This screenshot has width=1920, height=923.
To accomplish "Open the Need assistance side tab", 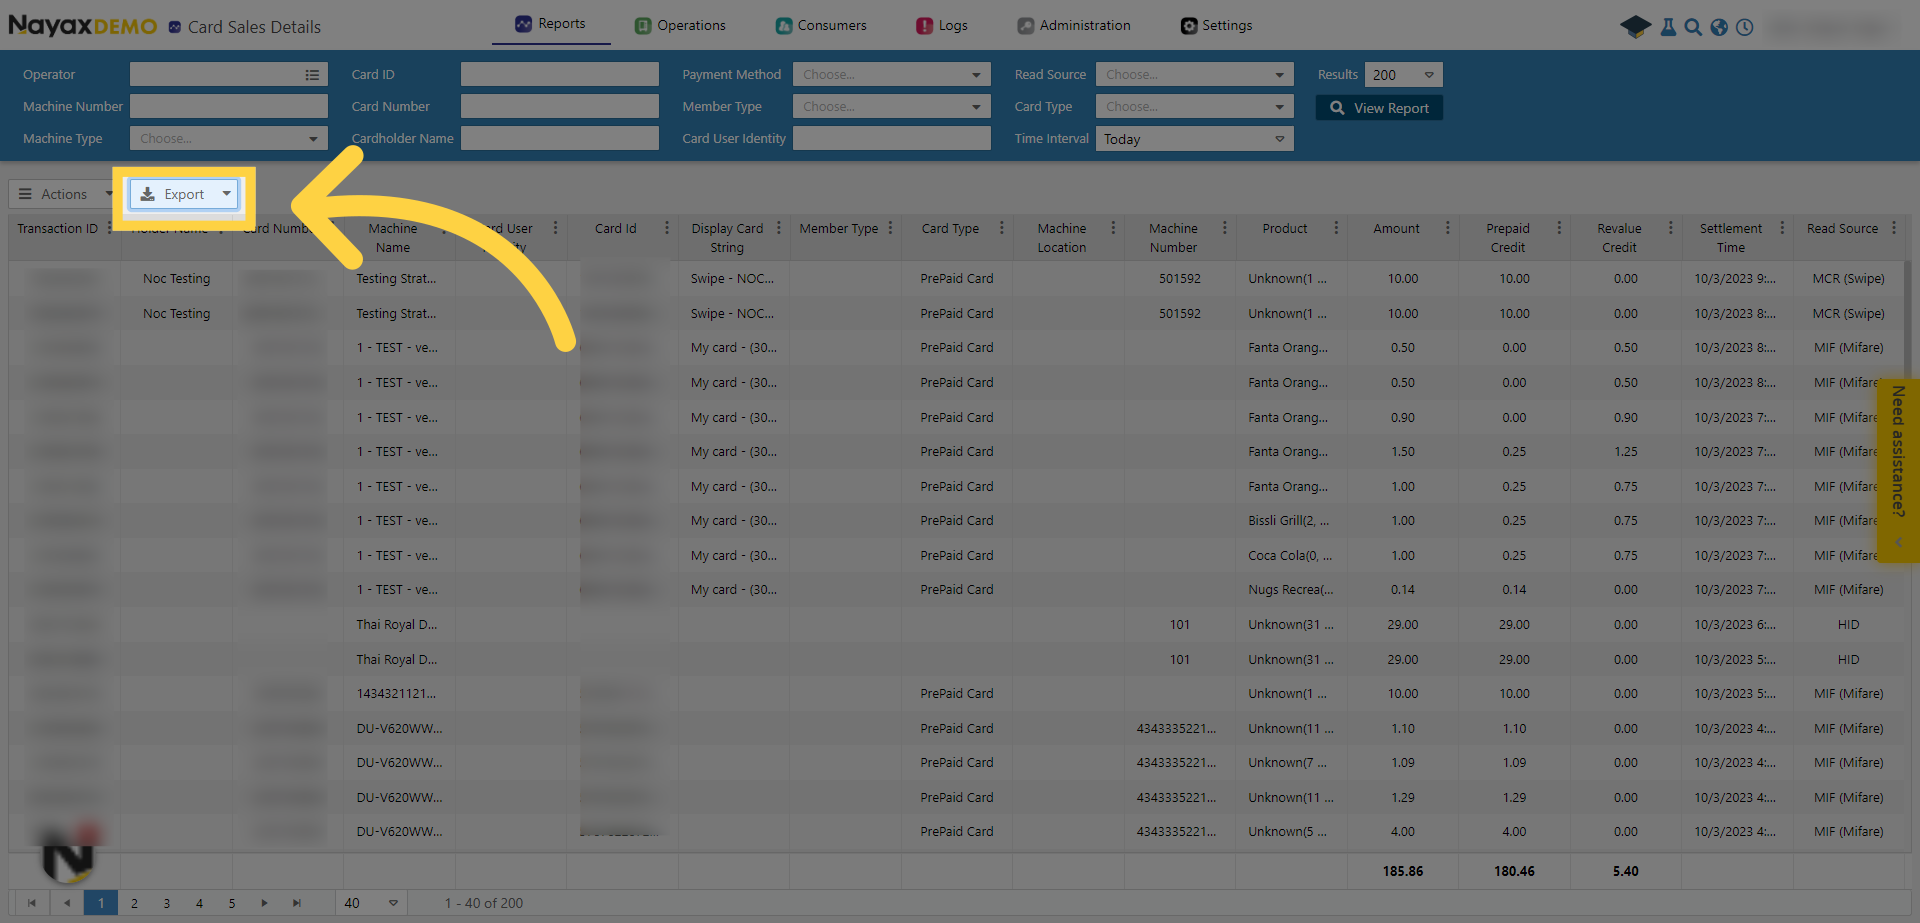I will 1898,470.
